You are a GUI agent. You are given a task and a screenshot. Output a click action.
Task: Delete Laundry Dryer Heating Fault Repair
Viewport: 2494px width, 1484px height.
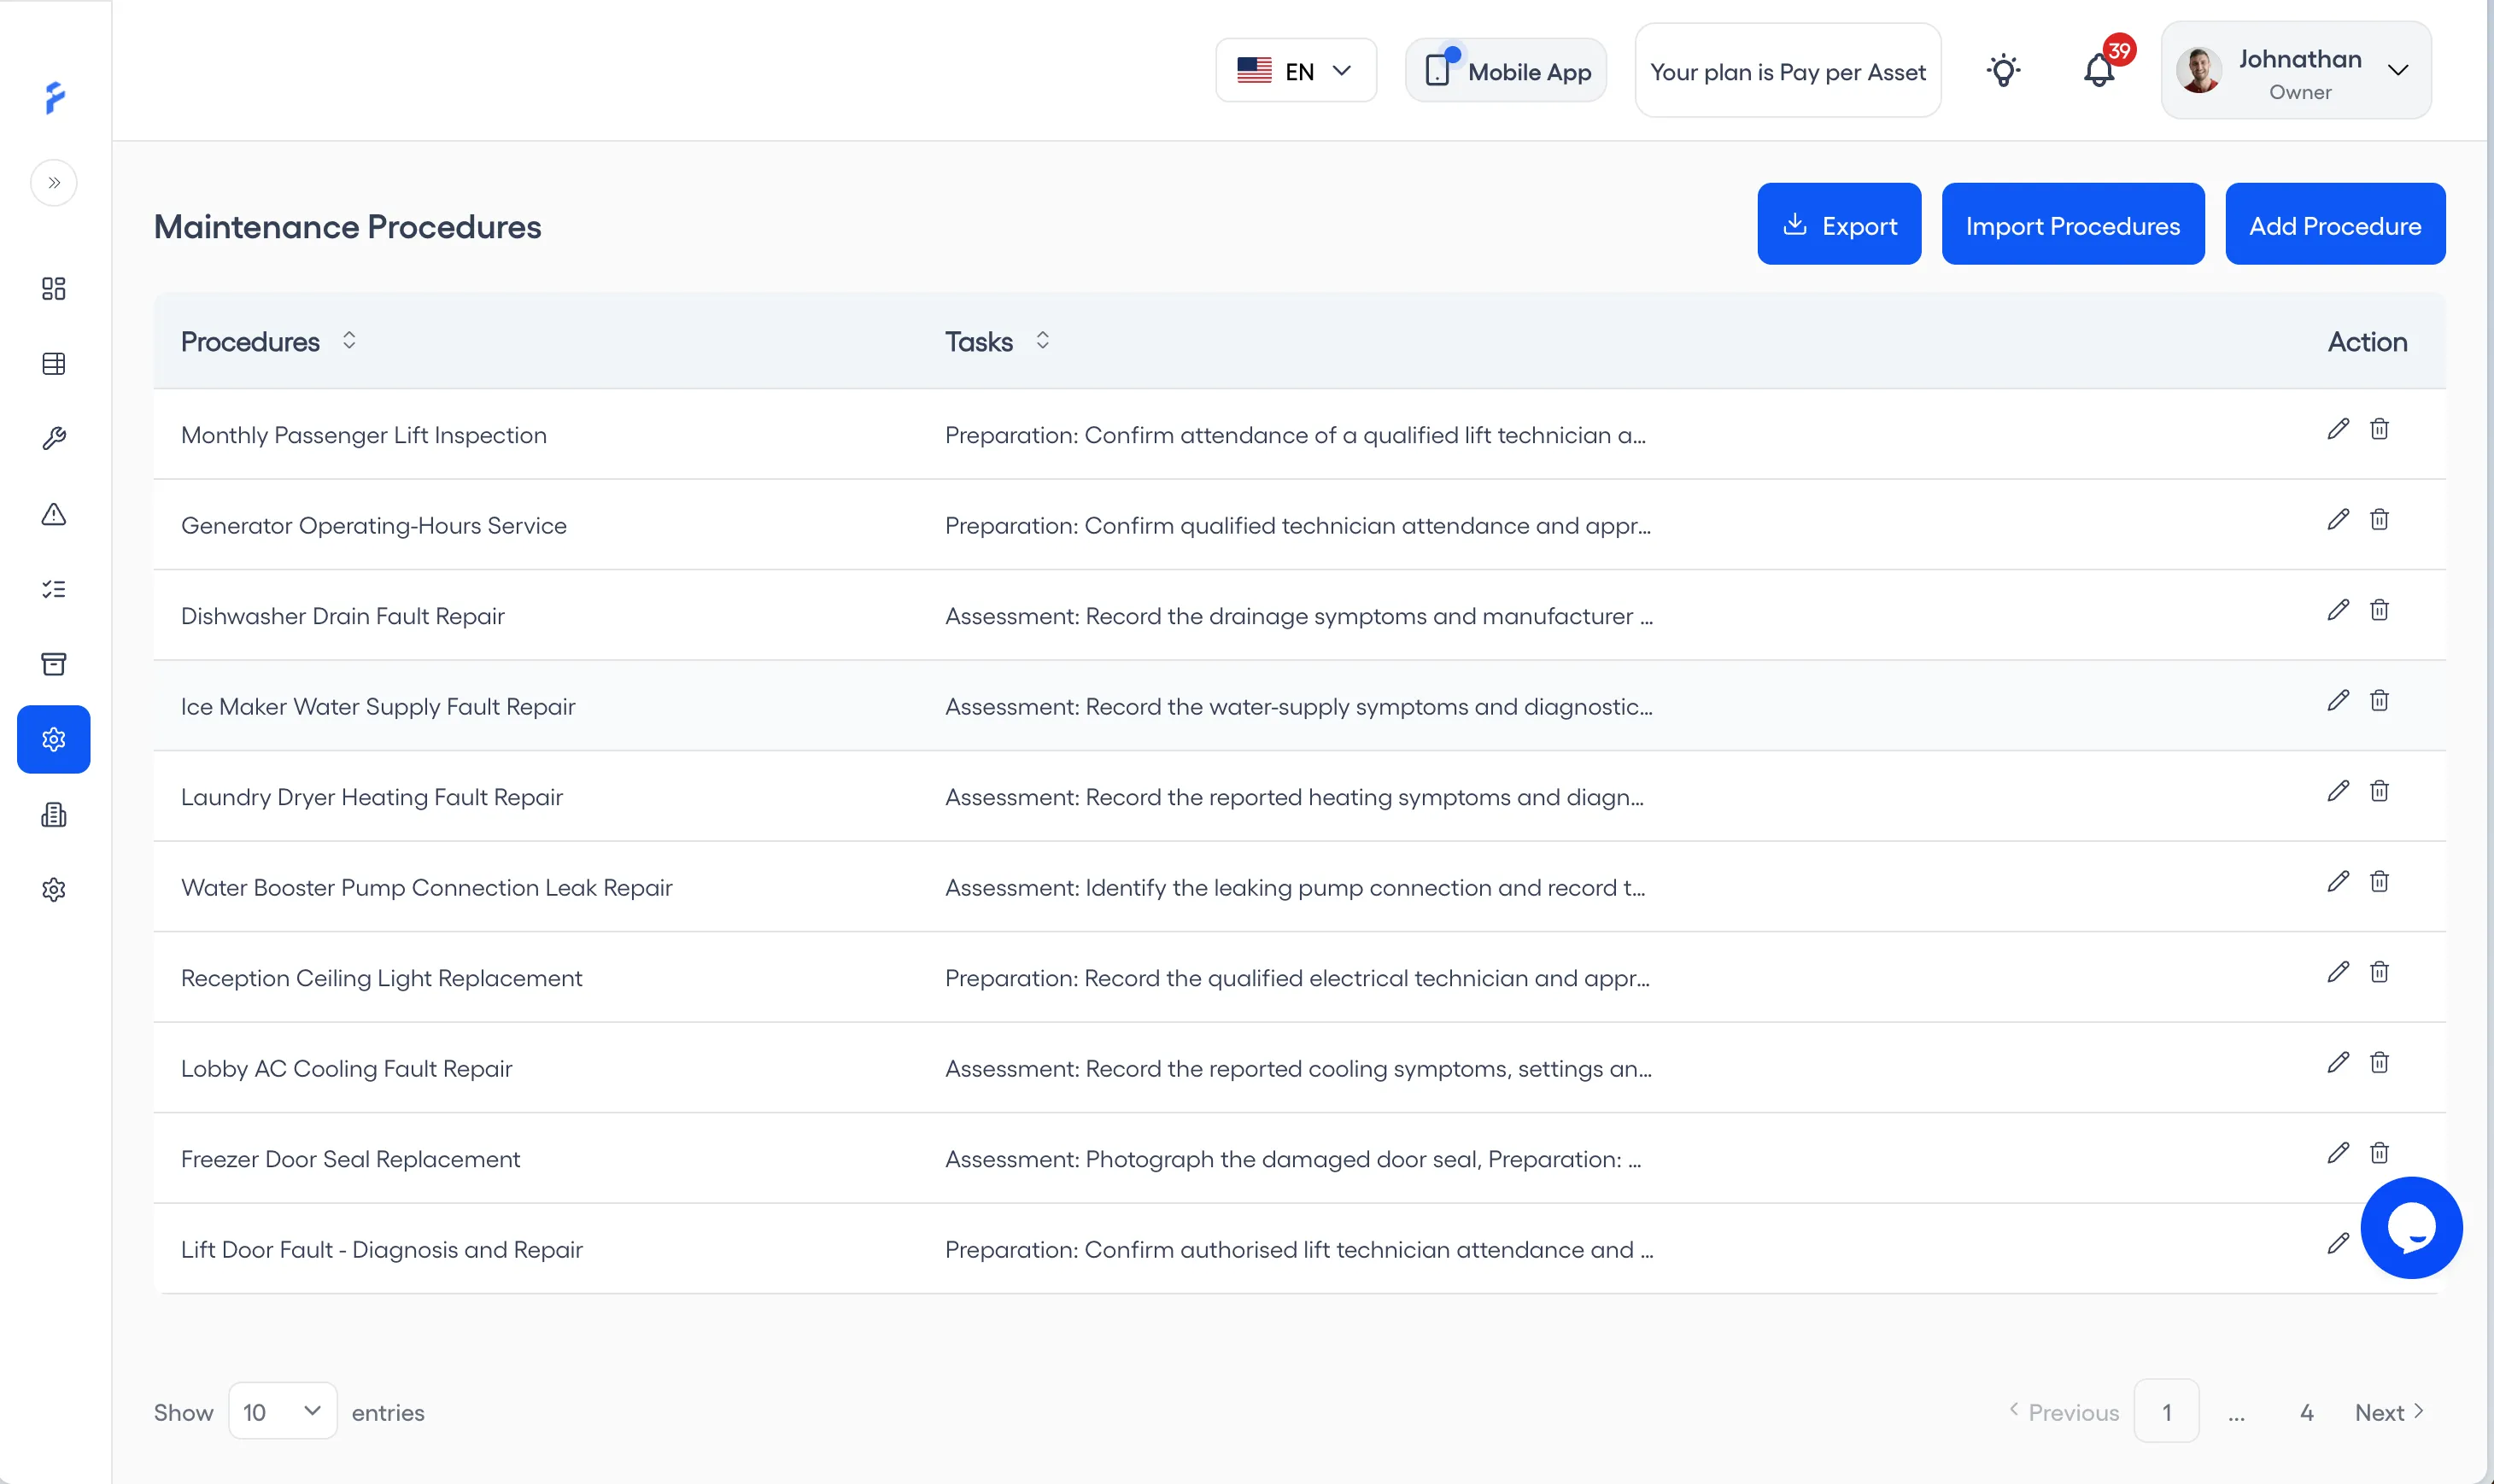(2379, 791)
